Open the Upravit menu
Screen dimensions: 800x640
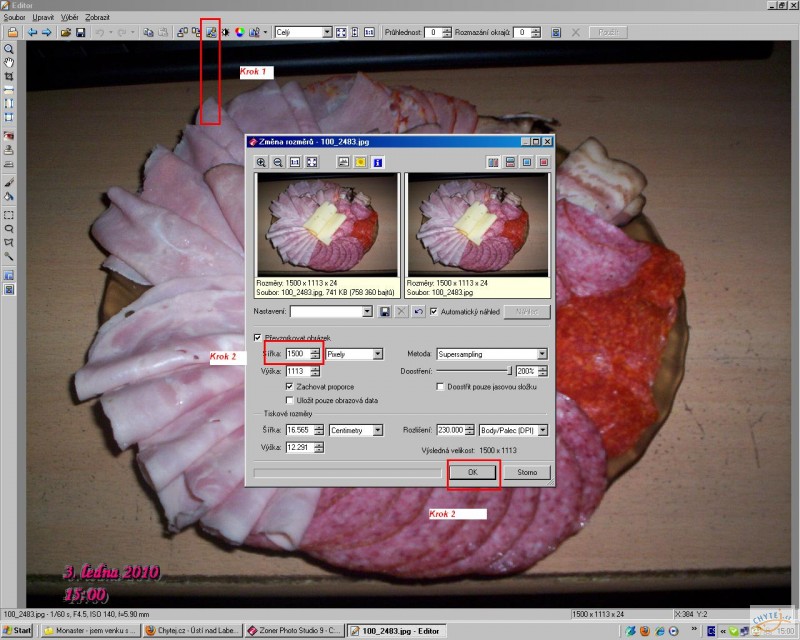[x=43, y=17]
